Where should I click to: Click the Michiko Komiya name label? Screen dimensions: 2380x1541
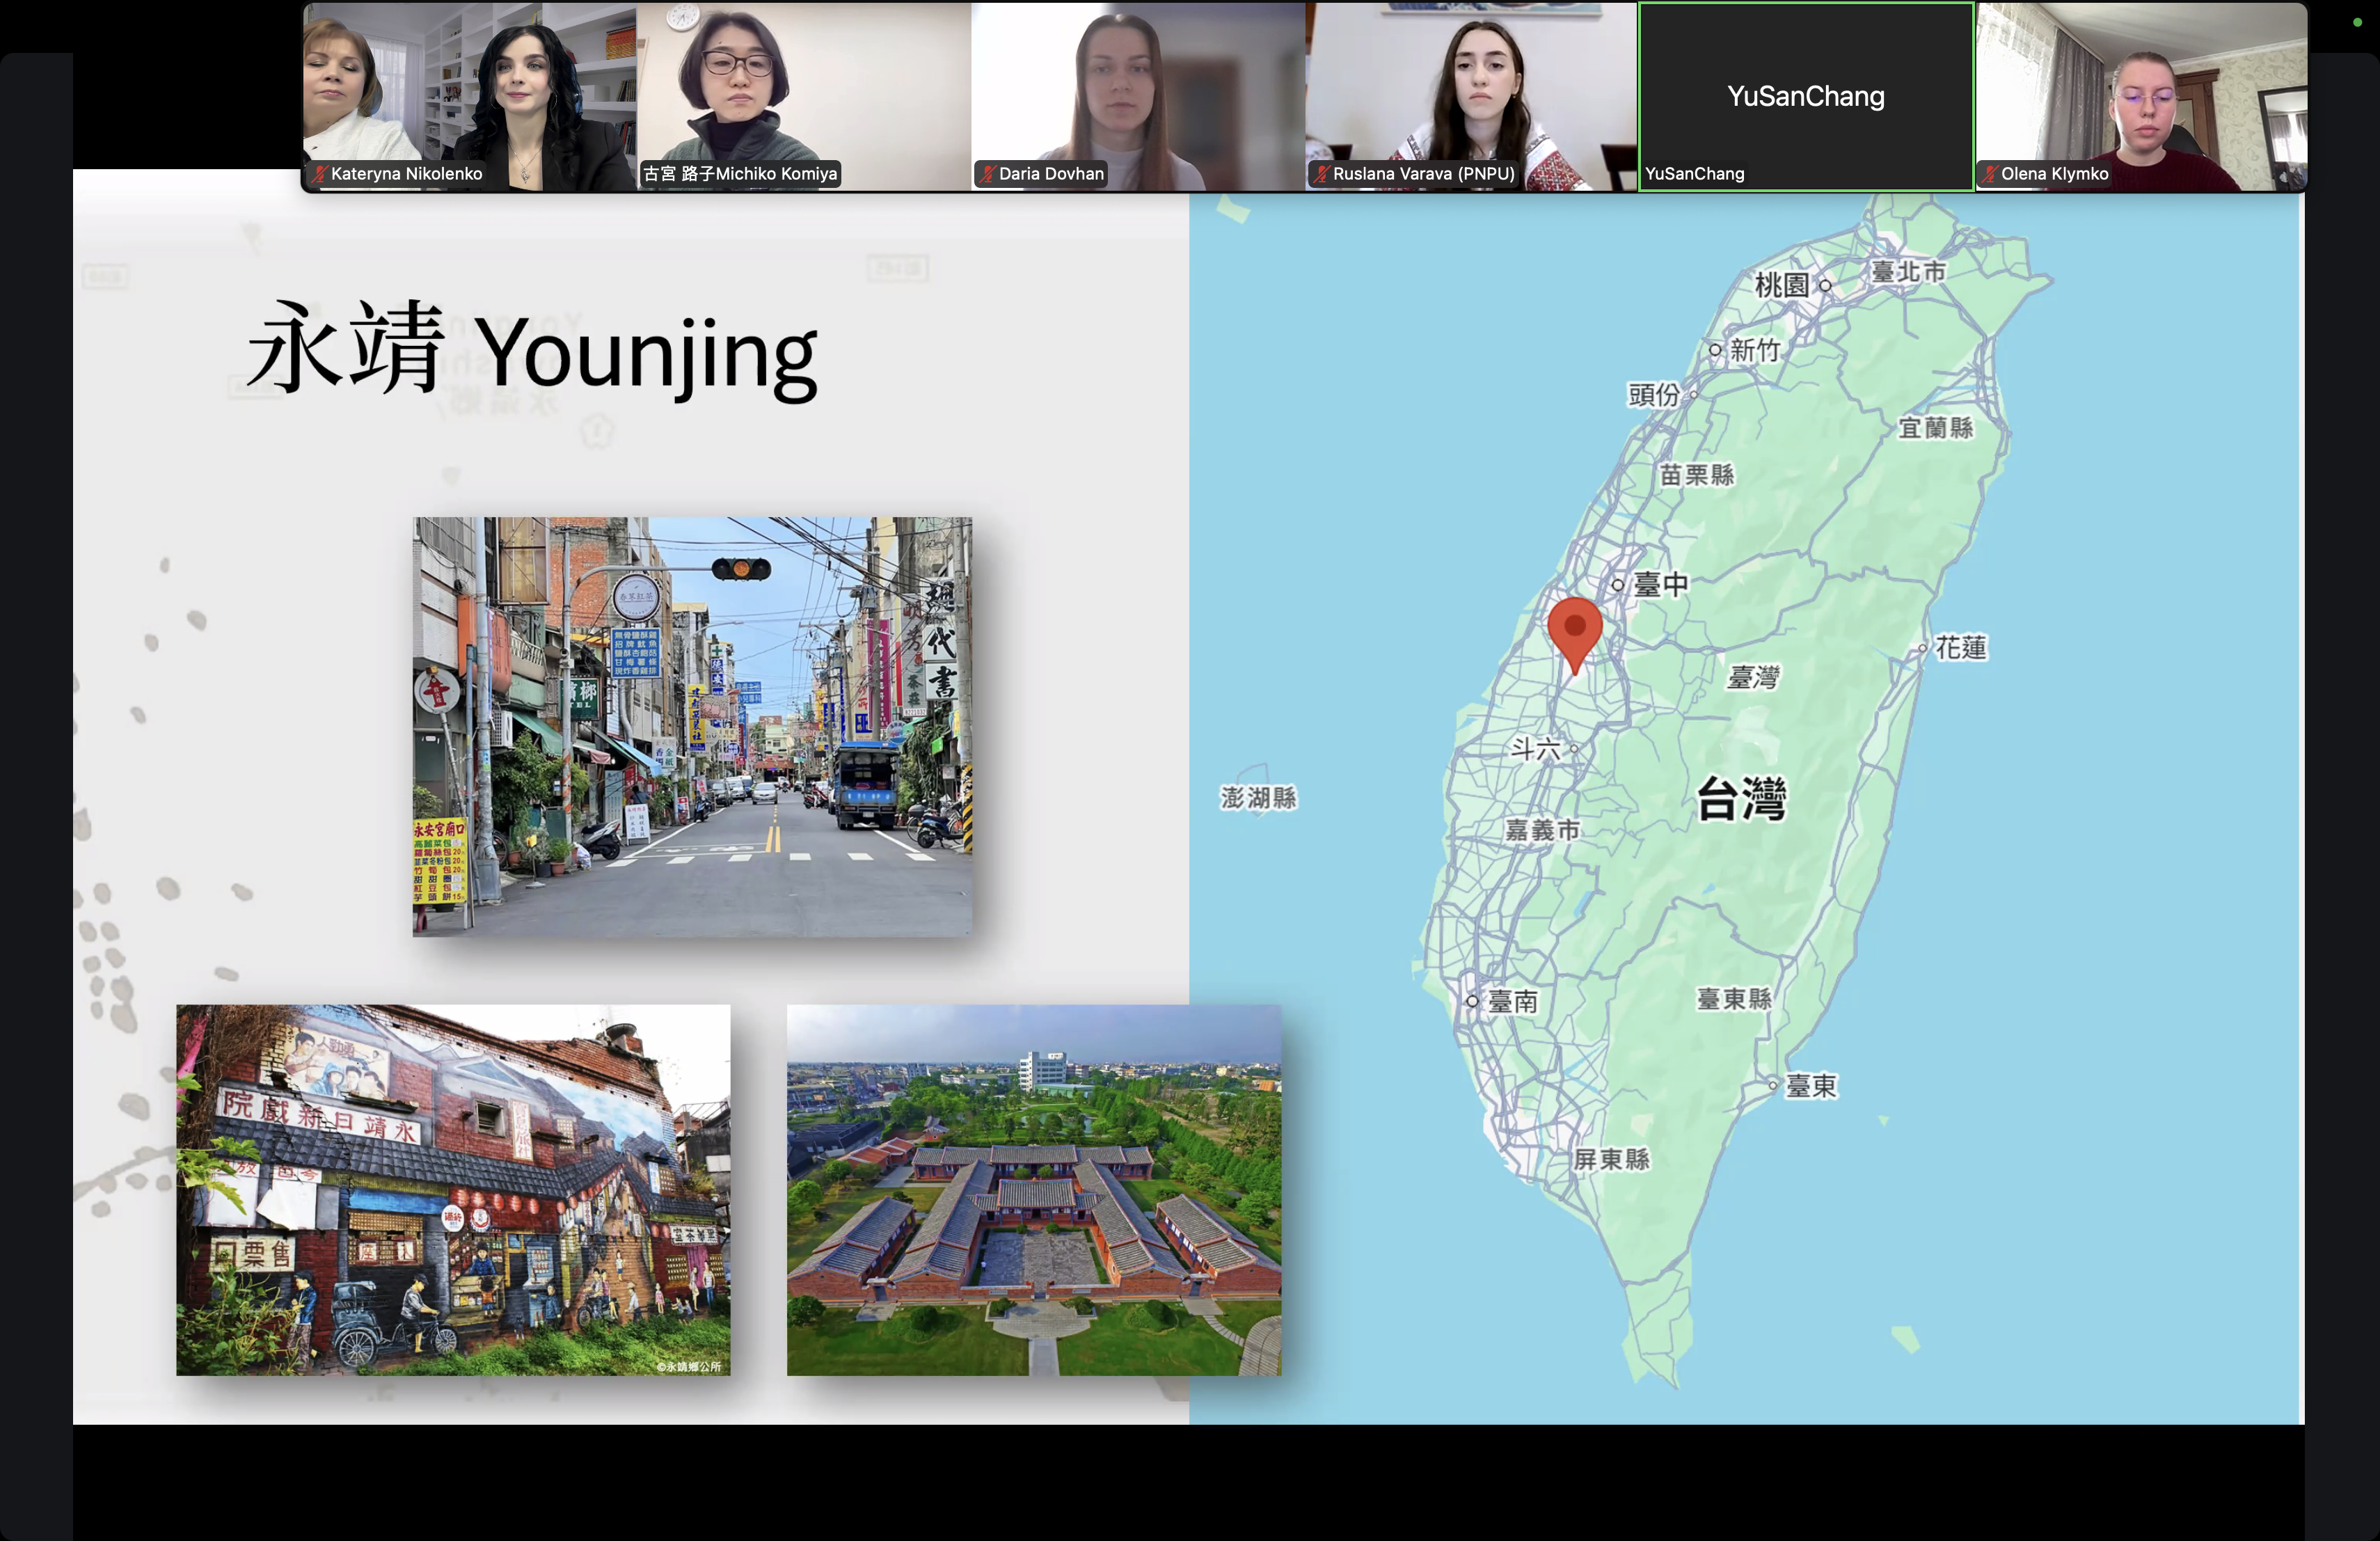[x=740, y=174]
